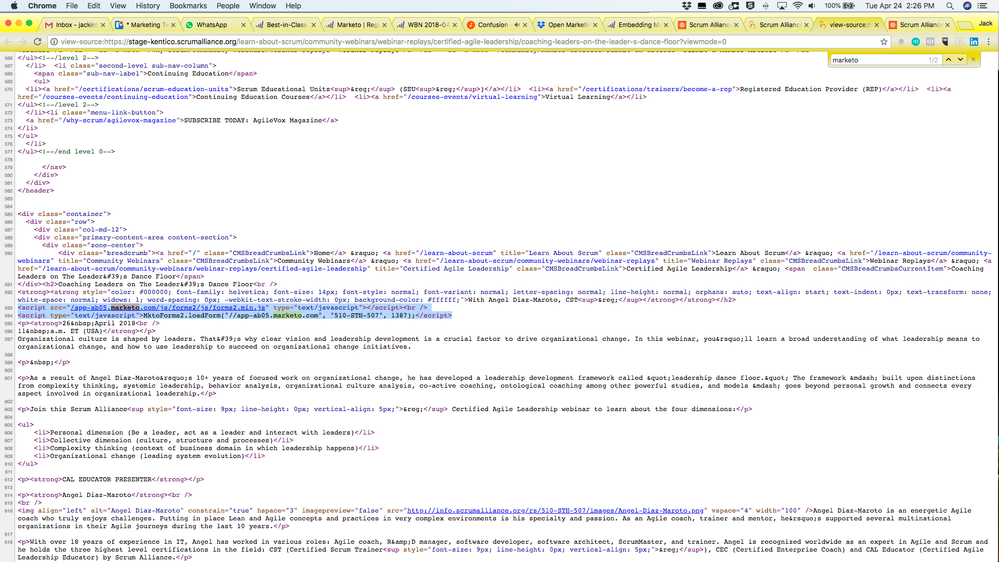The width and height of the screenshot is (999, 562).
Task: Jump to next find result
Action: (961, 60)
